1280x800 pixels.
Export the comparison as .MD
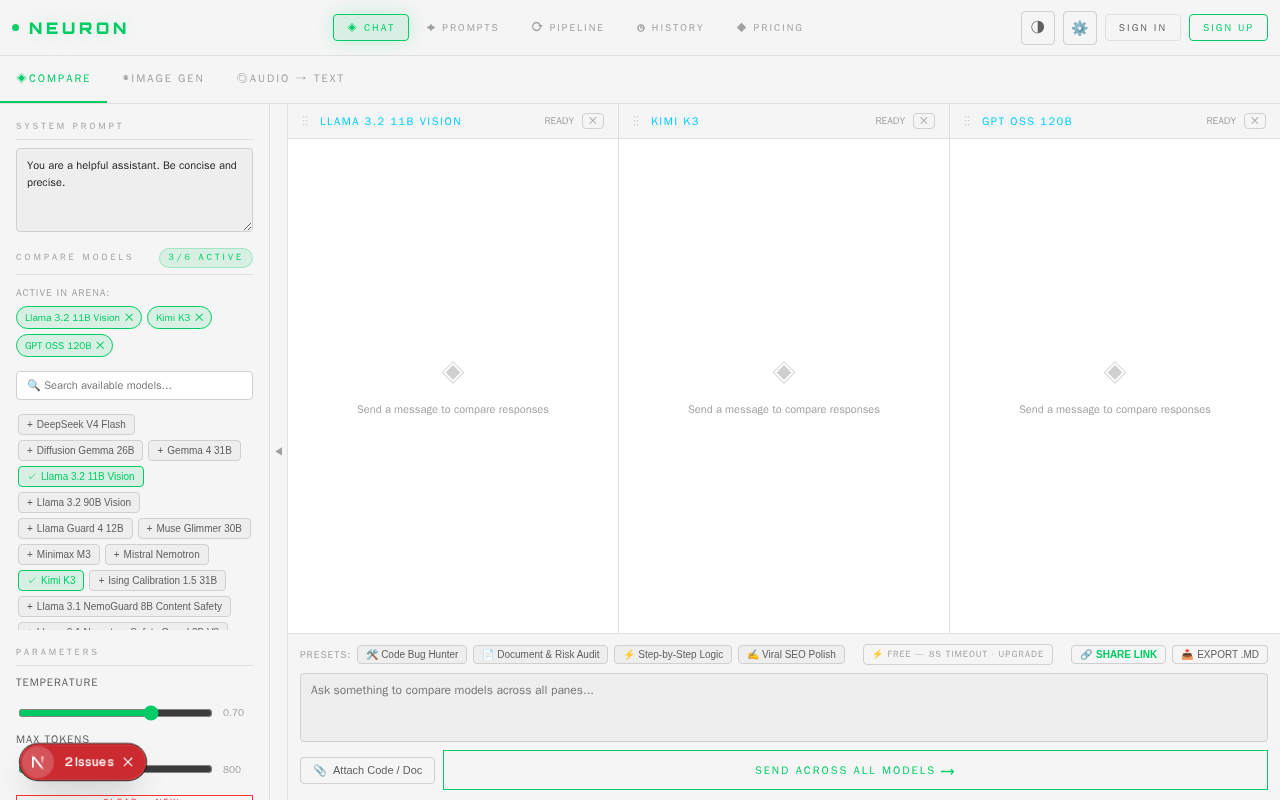[x=1220, y=655]
